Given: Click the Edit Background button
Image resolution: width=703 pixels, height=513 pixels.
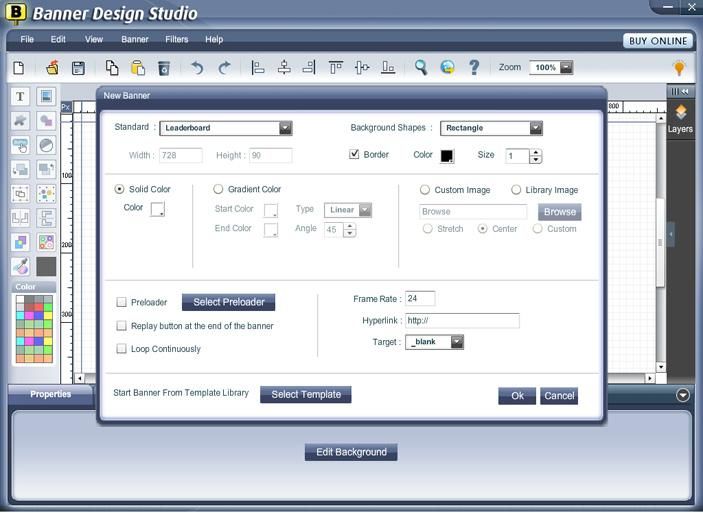Looking at the screenshot, I should pyautogui.click(x=351, y=452).
